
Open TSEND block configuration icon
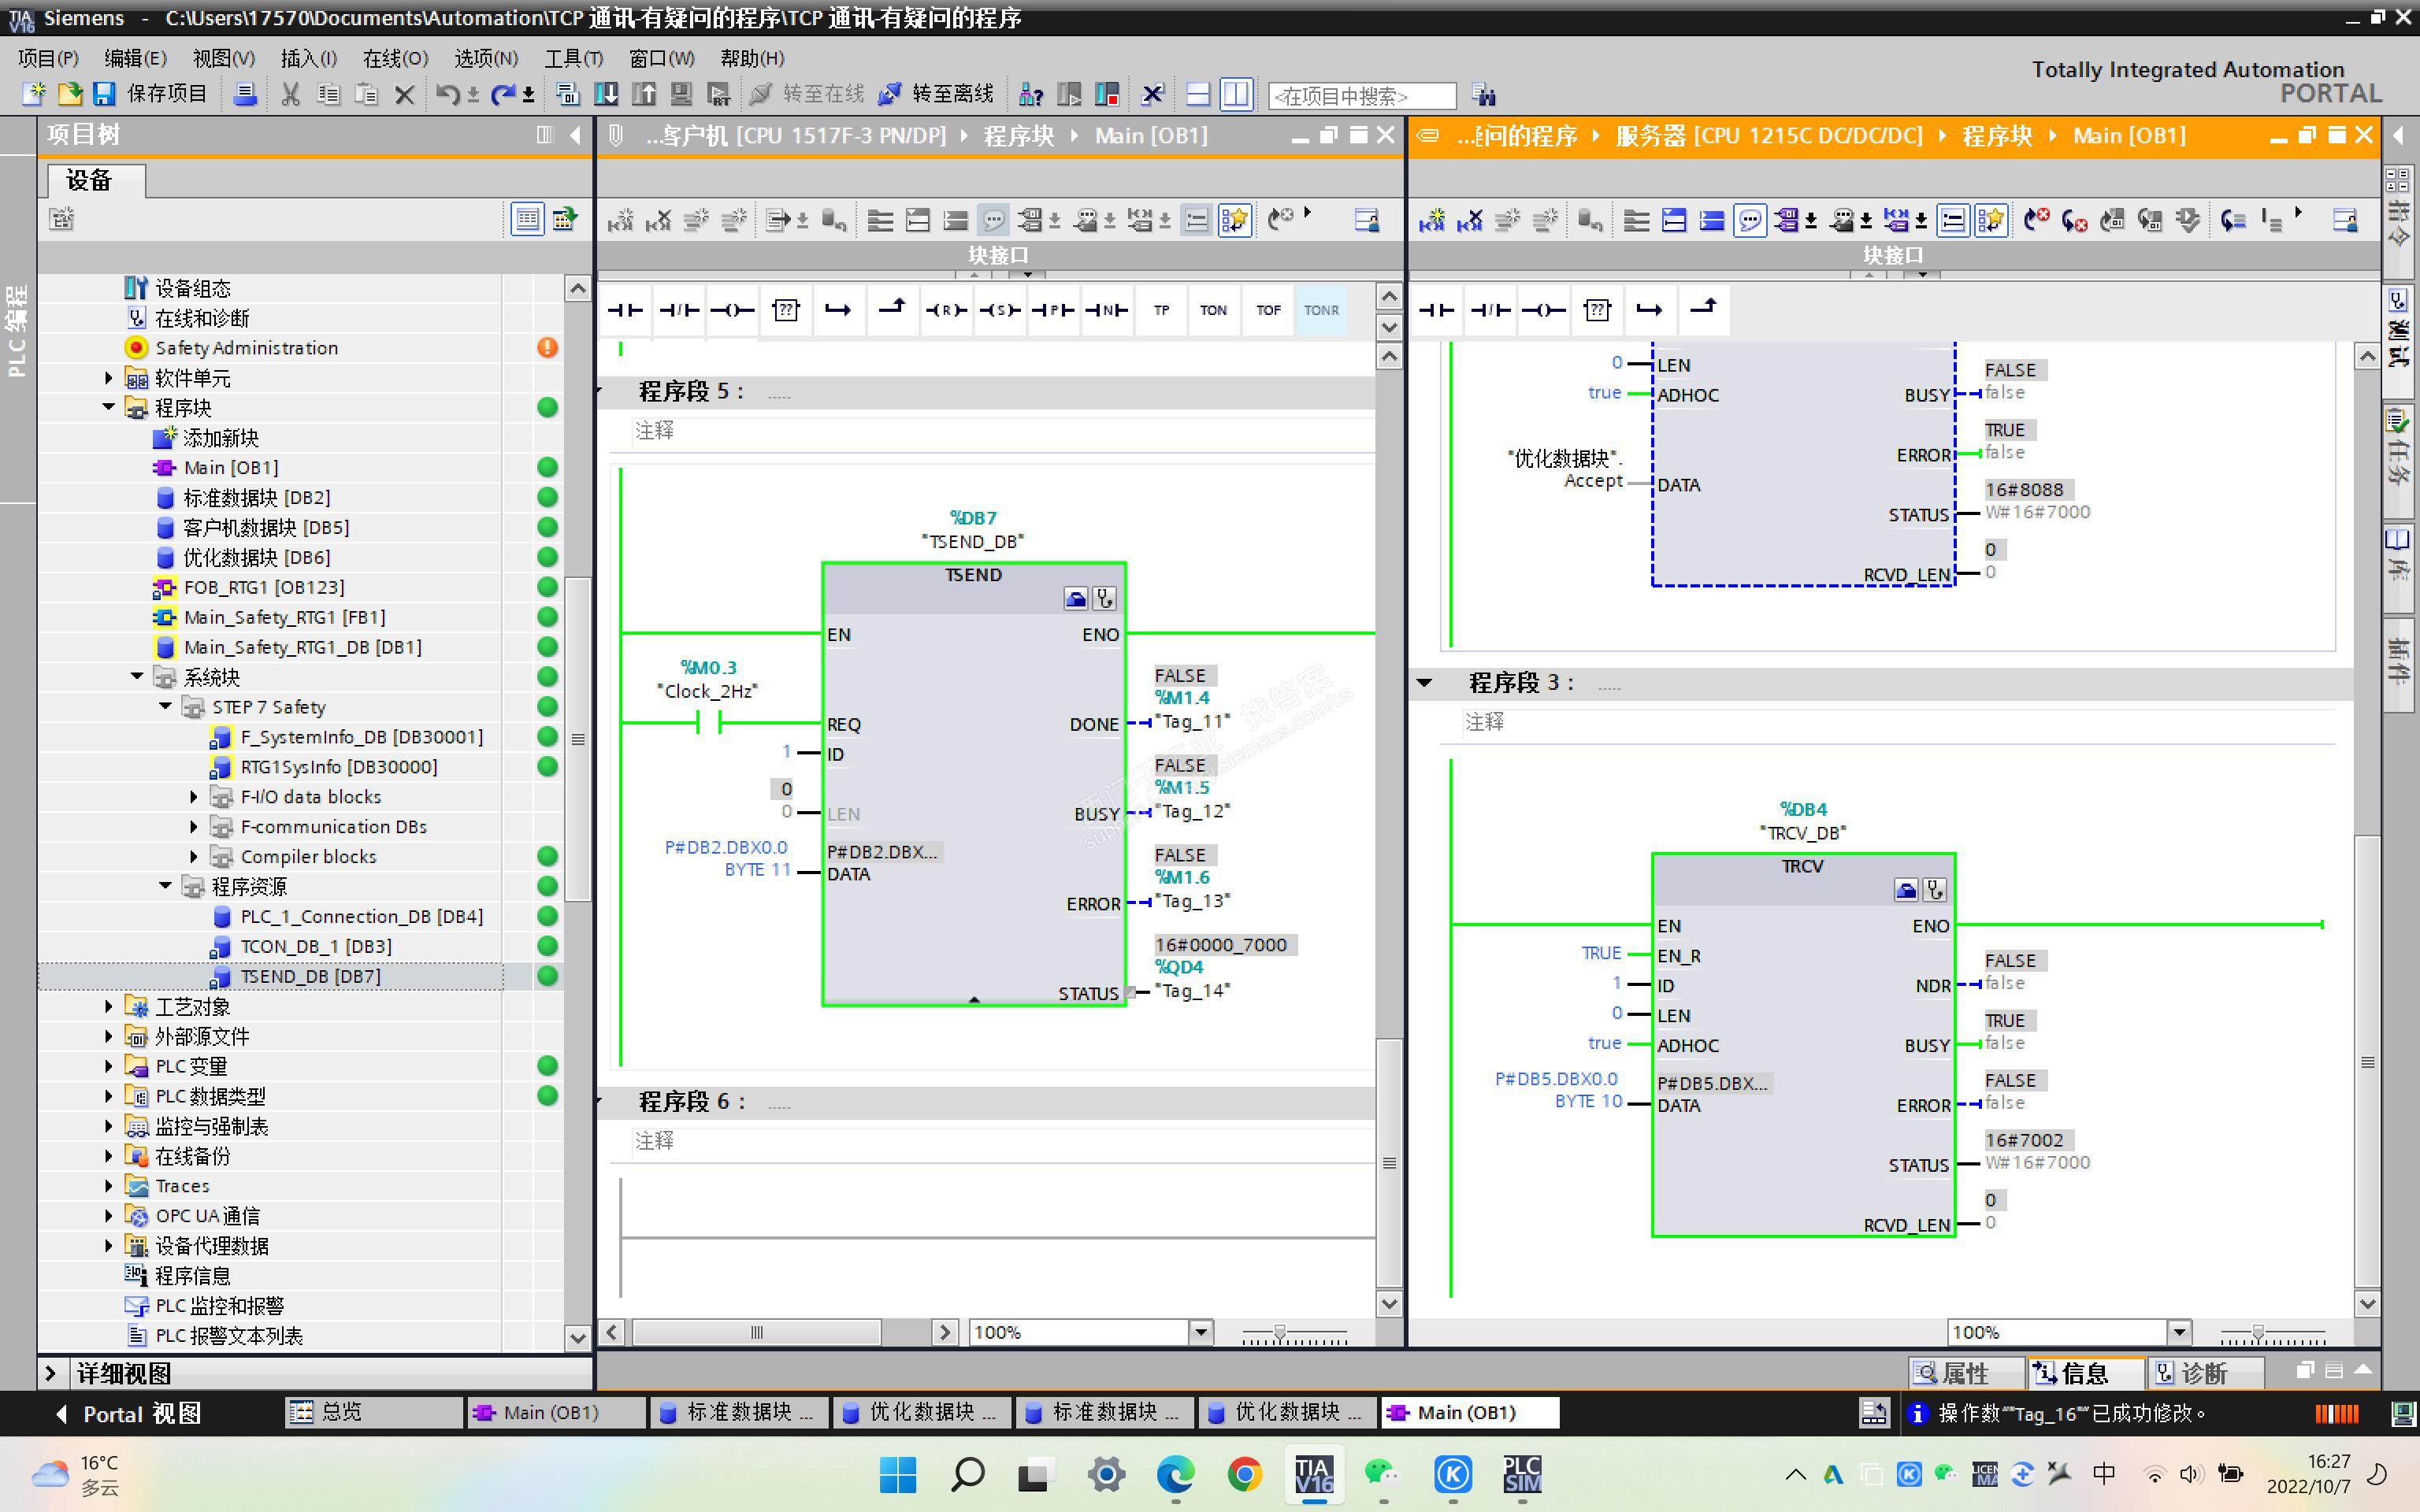[1076, 598]
